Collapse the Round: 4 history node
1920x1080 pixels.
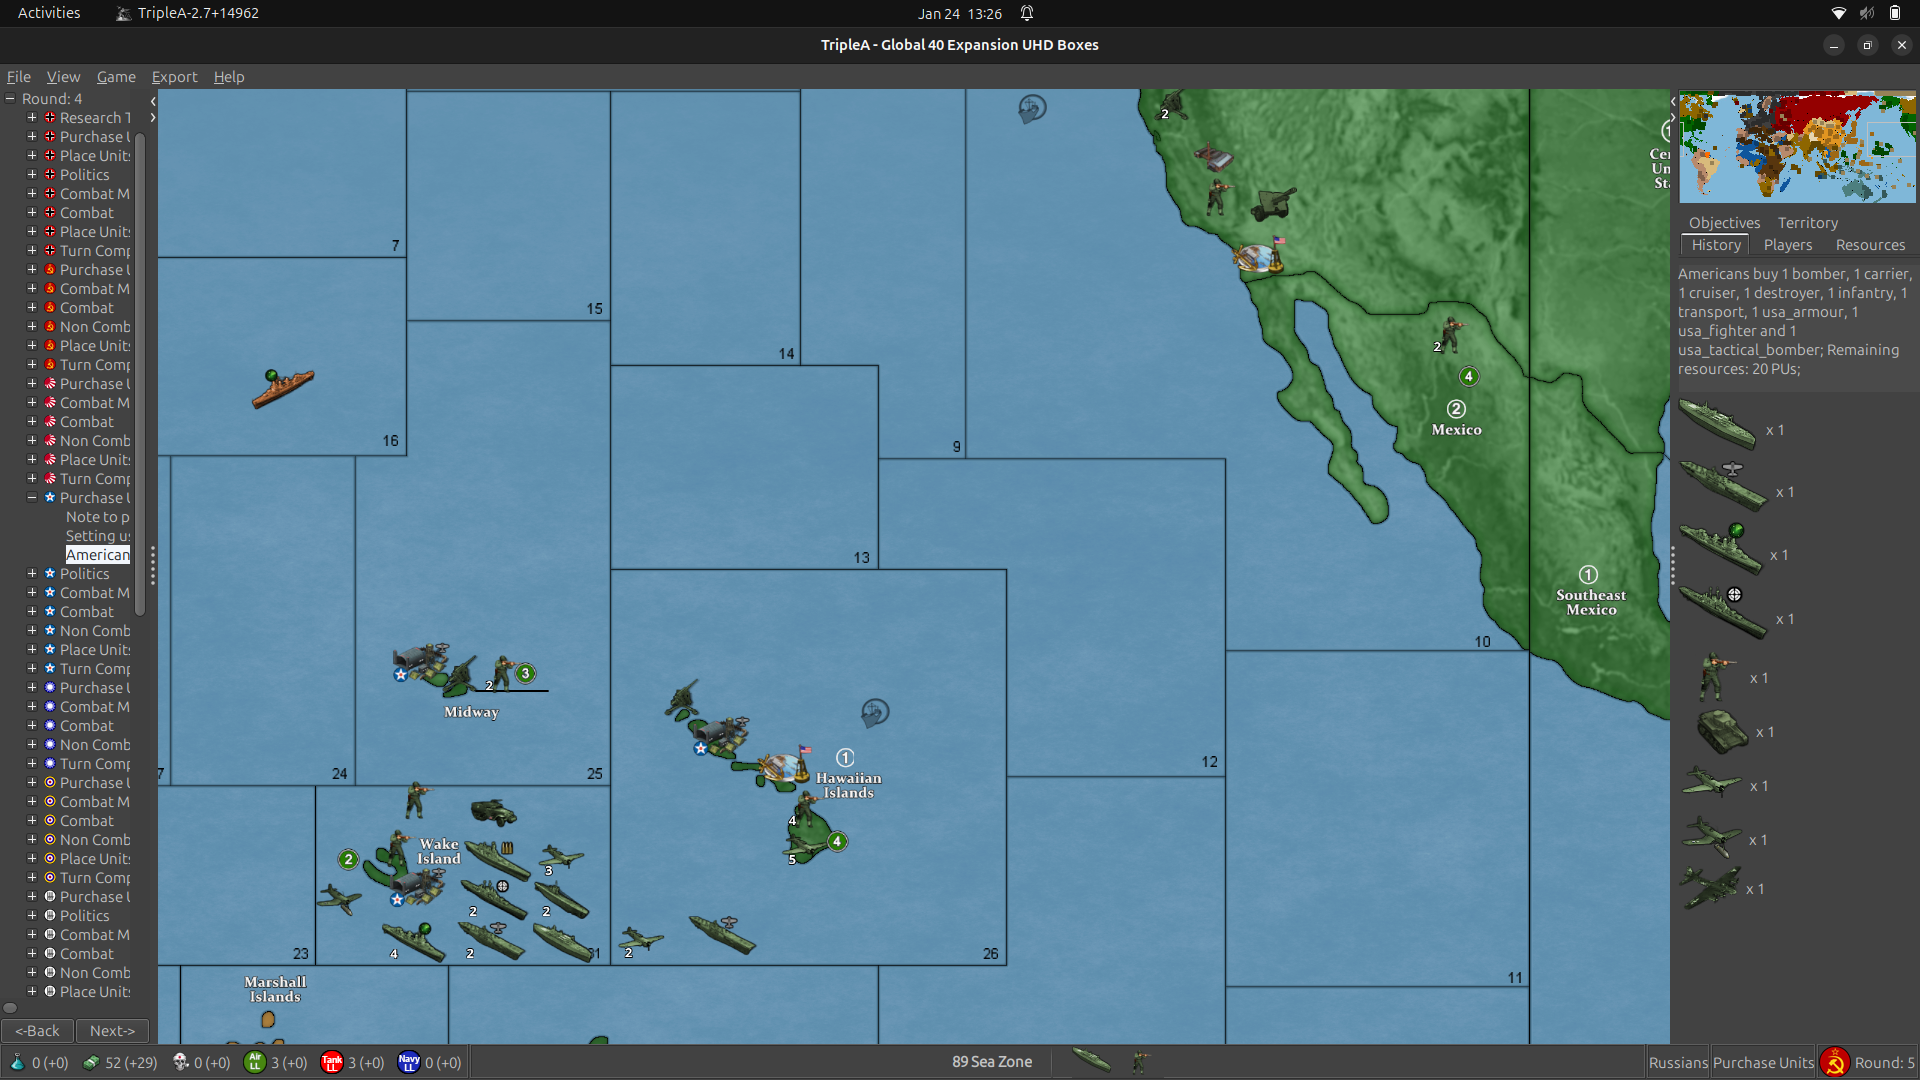point(10,99)
